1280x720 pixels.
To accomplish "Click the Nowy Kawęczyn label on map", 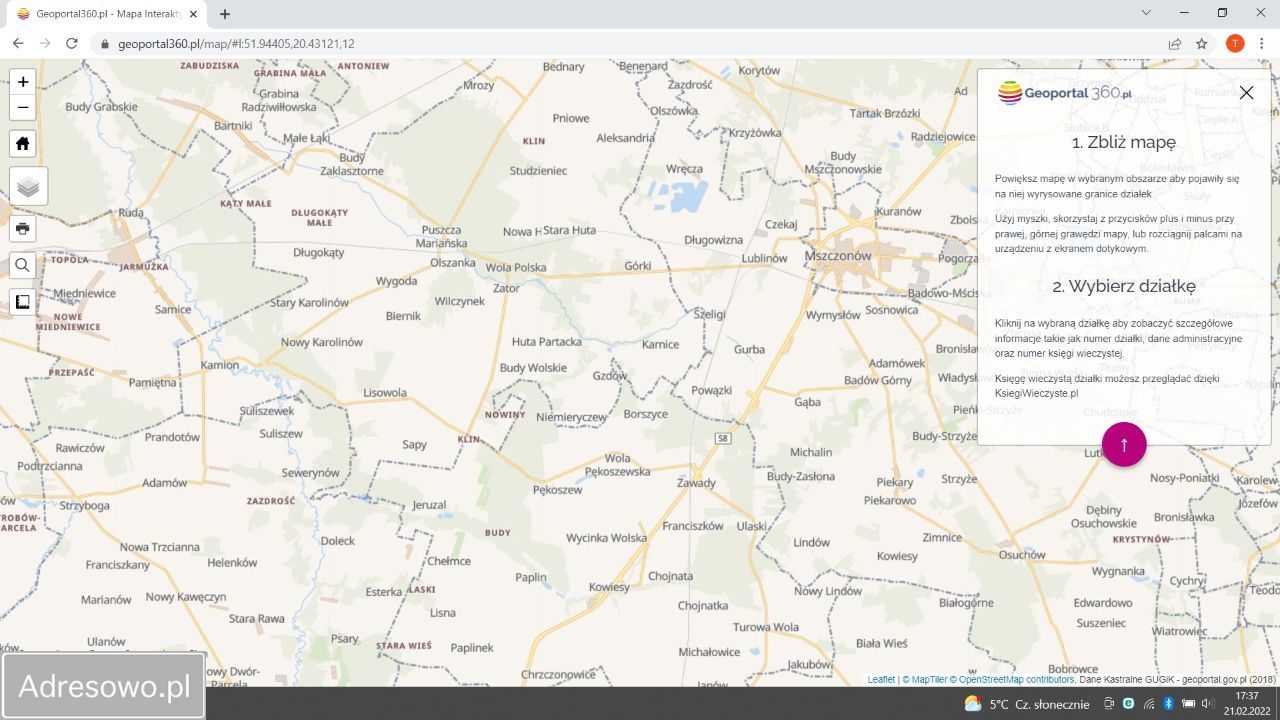I will (186, 597).
